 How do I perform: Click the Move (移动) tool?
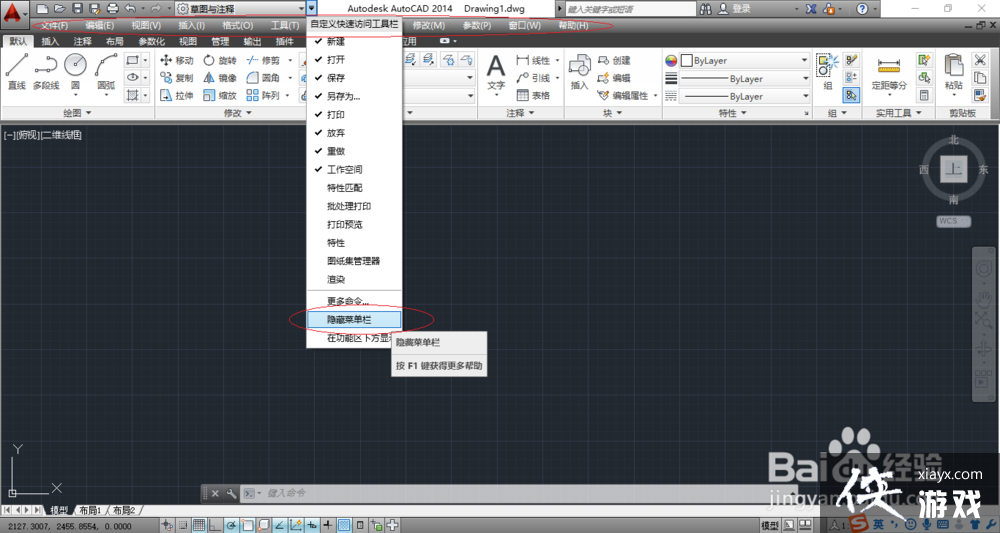point(177,60)
